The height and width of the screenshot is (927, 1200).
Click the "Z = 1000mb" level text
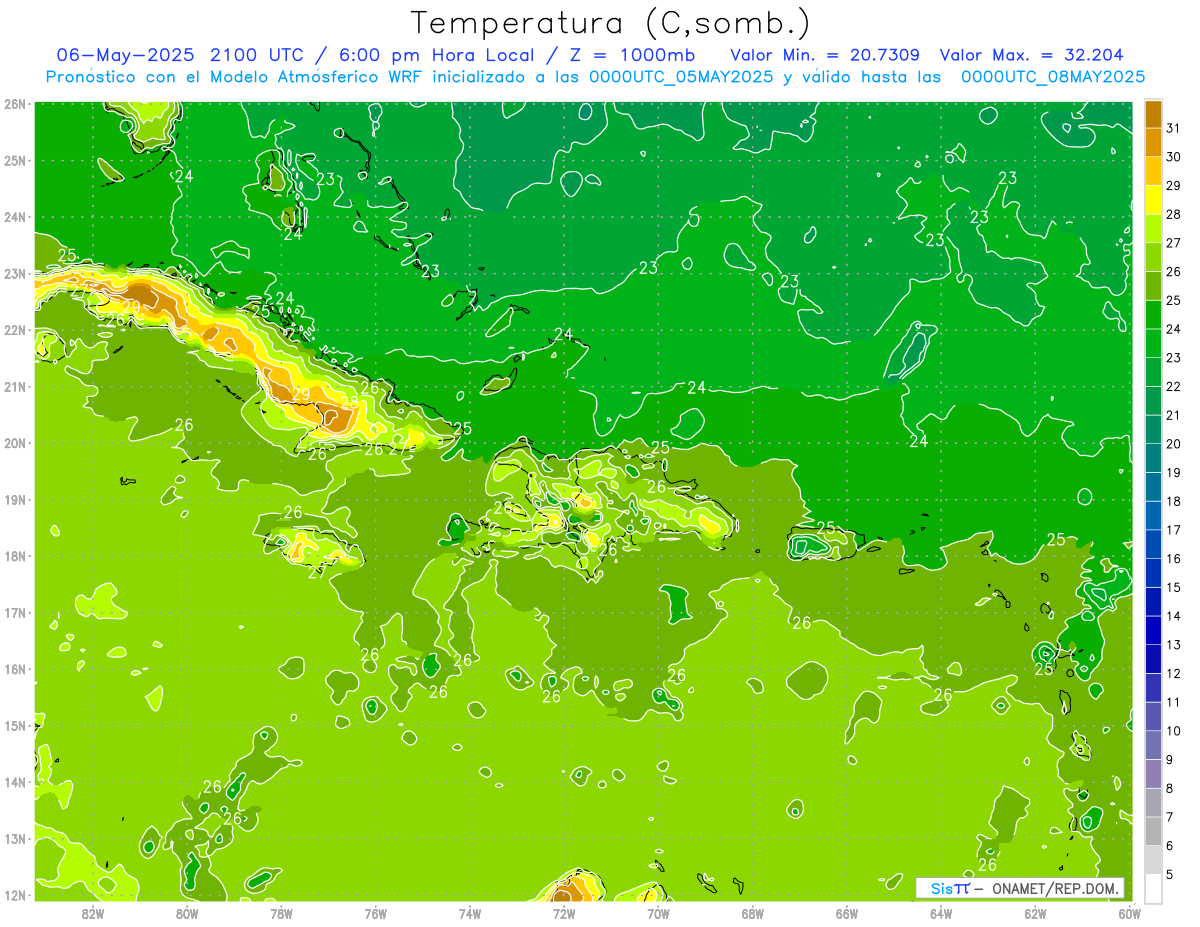[631, 54]
